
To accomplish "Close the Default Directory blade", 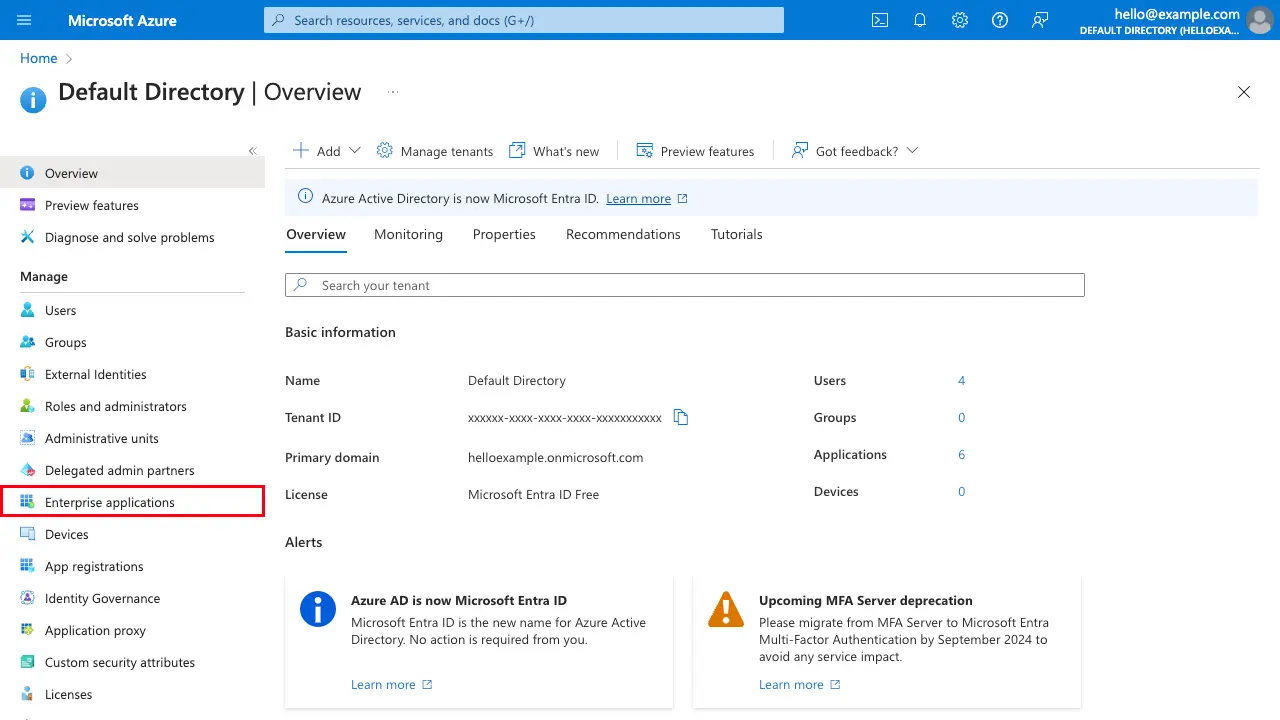I will click(1244, 92).
